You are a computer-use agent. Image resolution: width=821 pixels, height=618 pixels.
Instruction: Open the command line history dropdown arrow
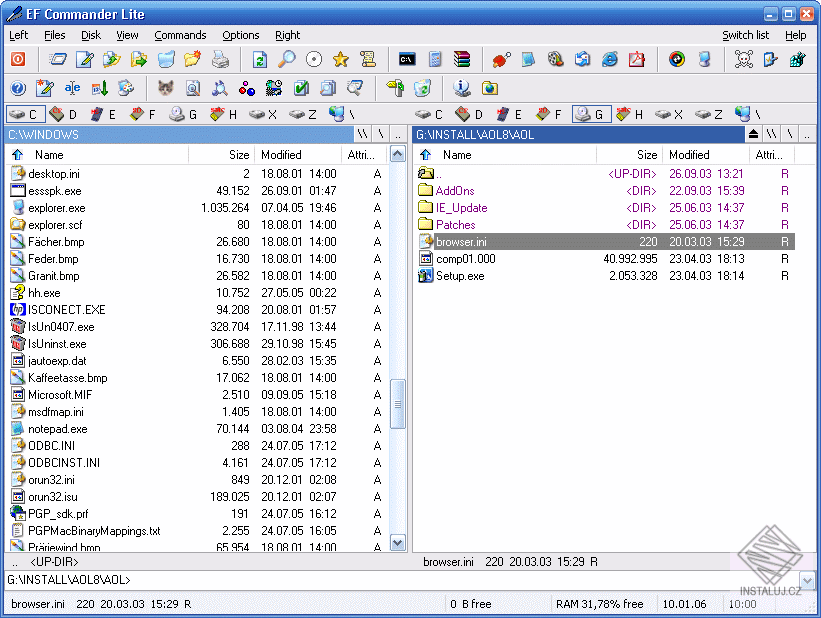pyautogui.click(x=807, y=580)
